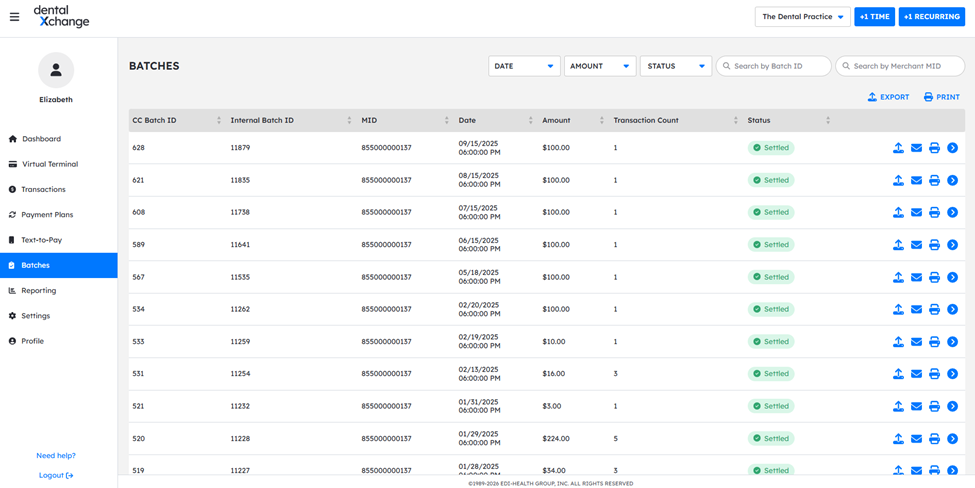Click the EXPORT link
This screenshot has width=975, height=488.
coord(888,97)
